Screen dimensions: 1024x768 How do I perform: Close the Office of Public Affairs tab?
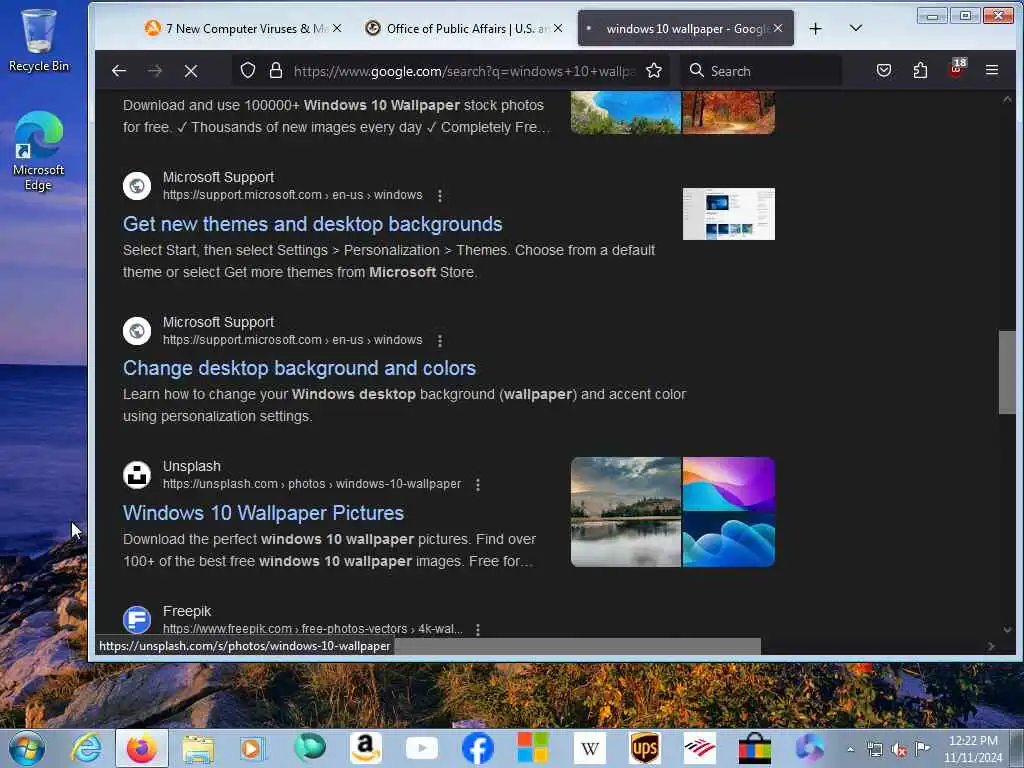[x=558, y=28]
